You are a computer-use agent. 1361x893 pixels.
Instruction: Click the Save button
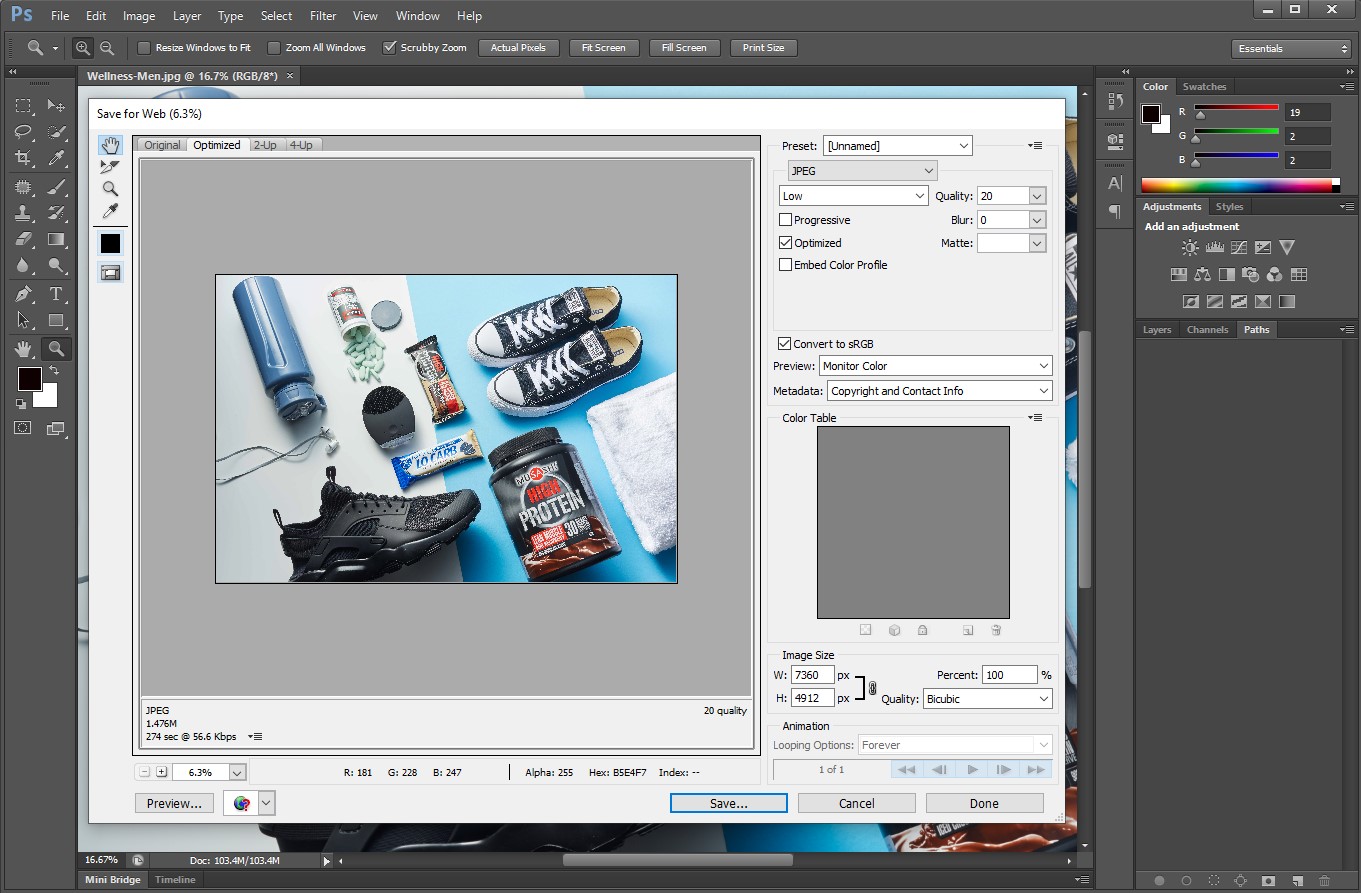[728, 802]
